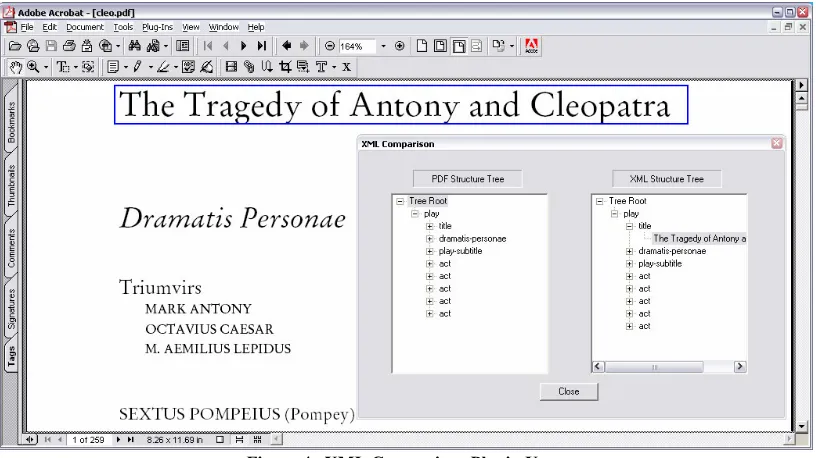816x458 pixels.
Task: Go to next page via toolbar arrow
Action: coord(244,46)
